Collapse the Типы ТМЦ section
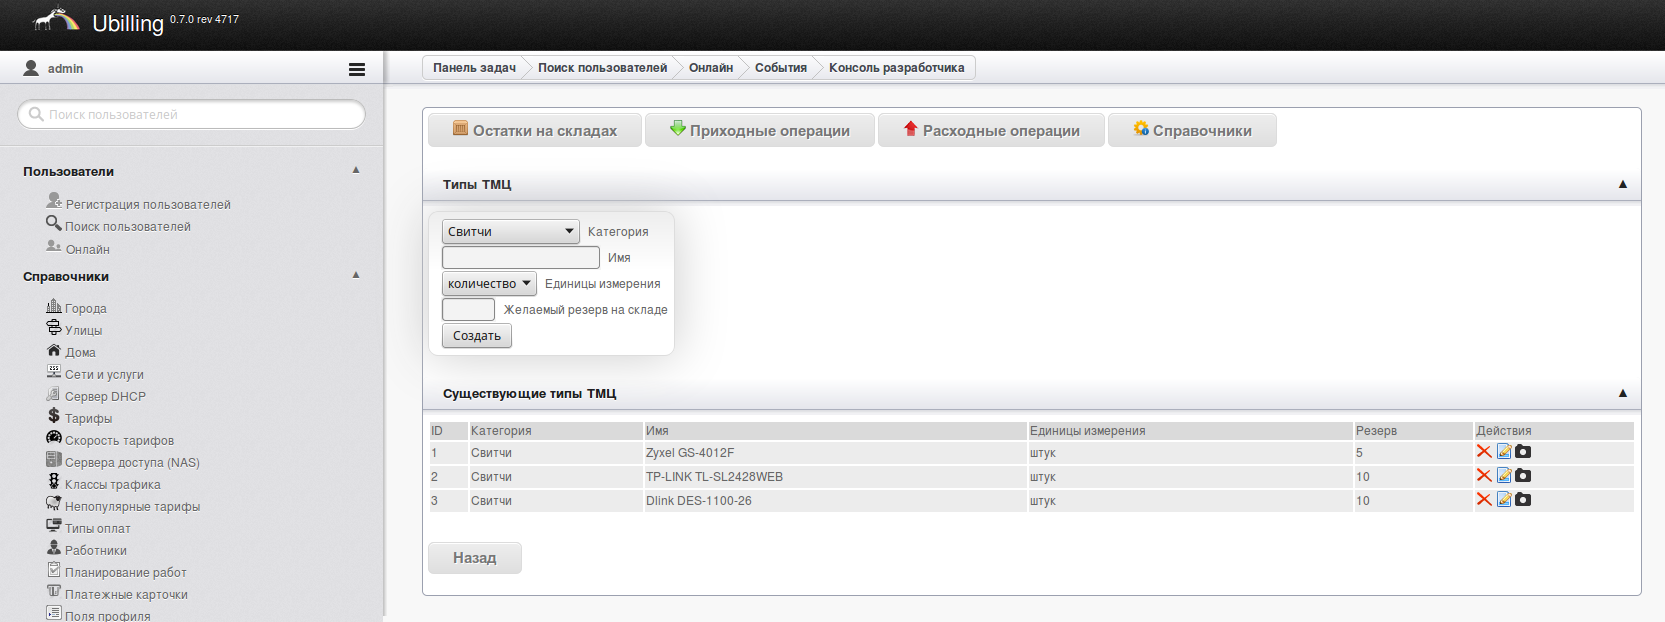 point(1622,185)
